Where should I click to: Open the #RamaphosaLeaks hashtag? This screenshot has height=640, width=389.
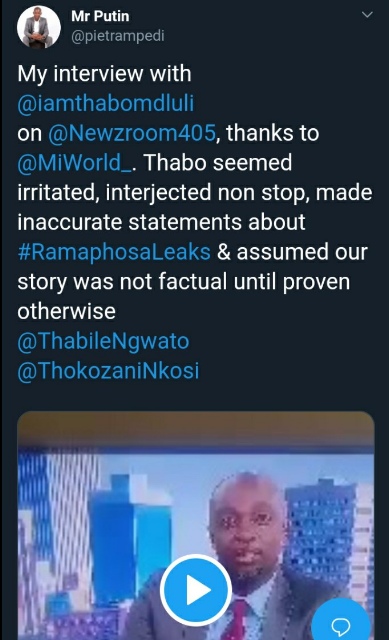(x=114, y=252)
